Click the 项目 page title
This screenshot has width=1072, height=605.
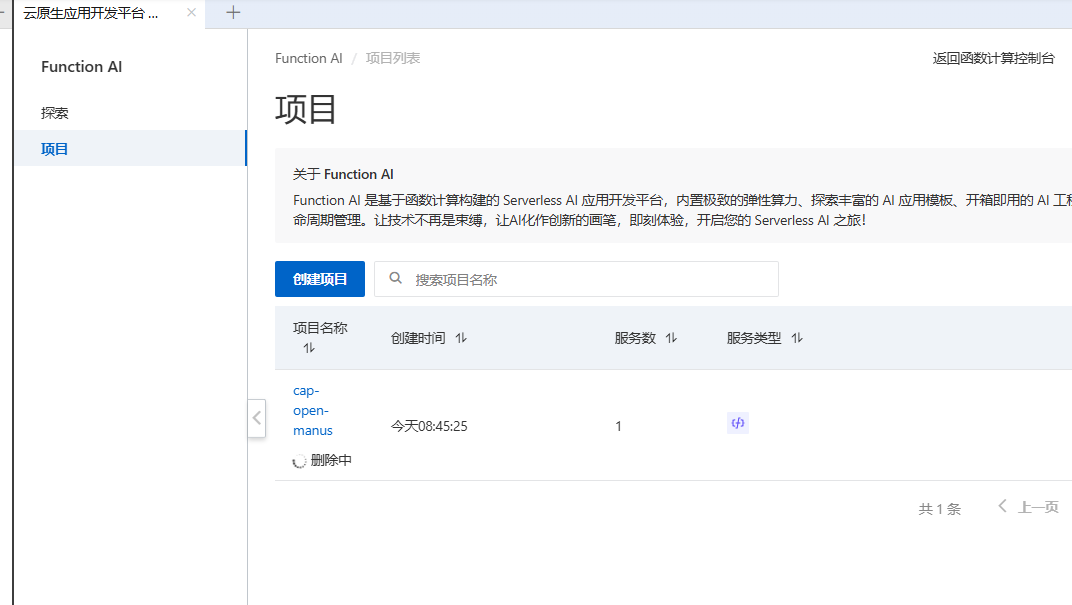[305, 109]
